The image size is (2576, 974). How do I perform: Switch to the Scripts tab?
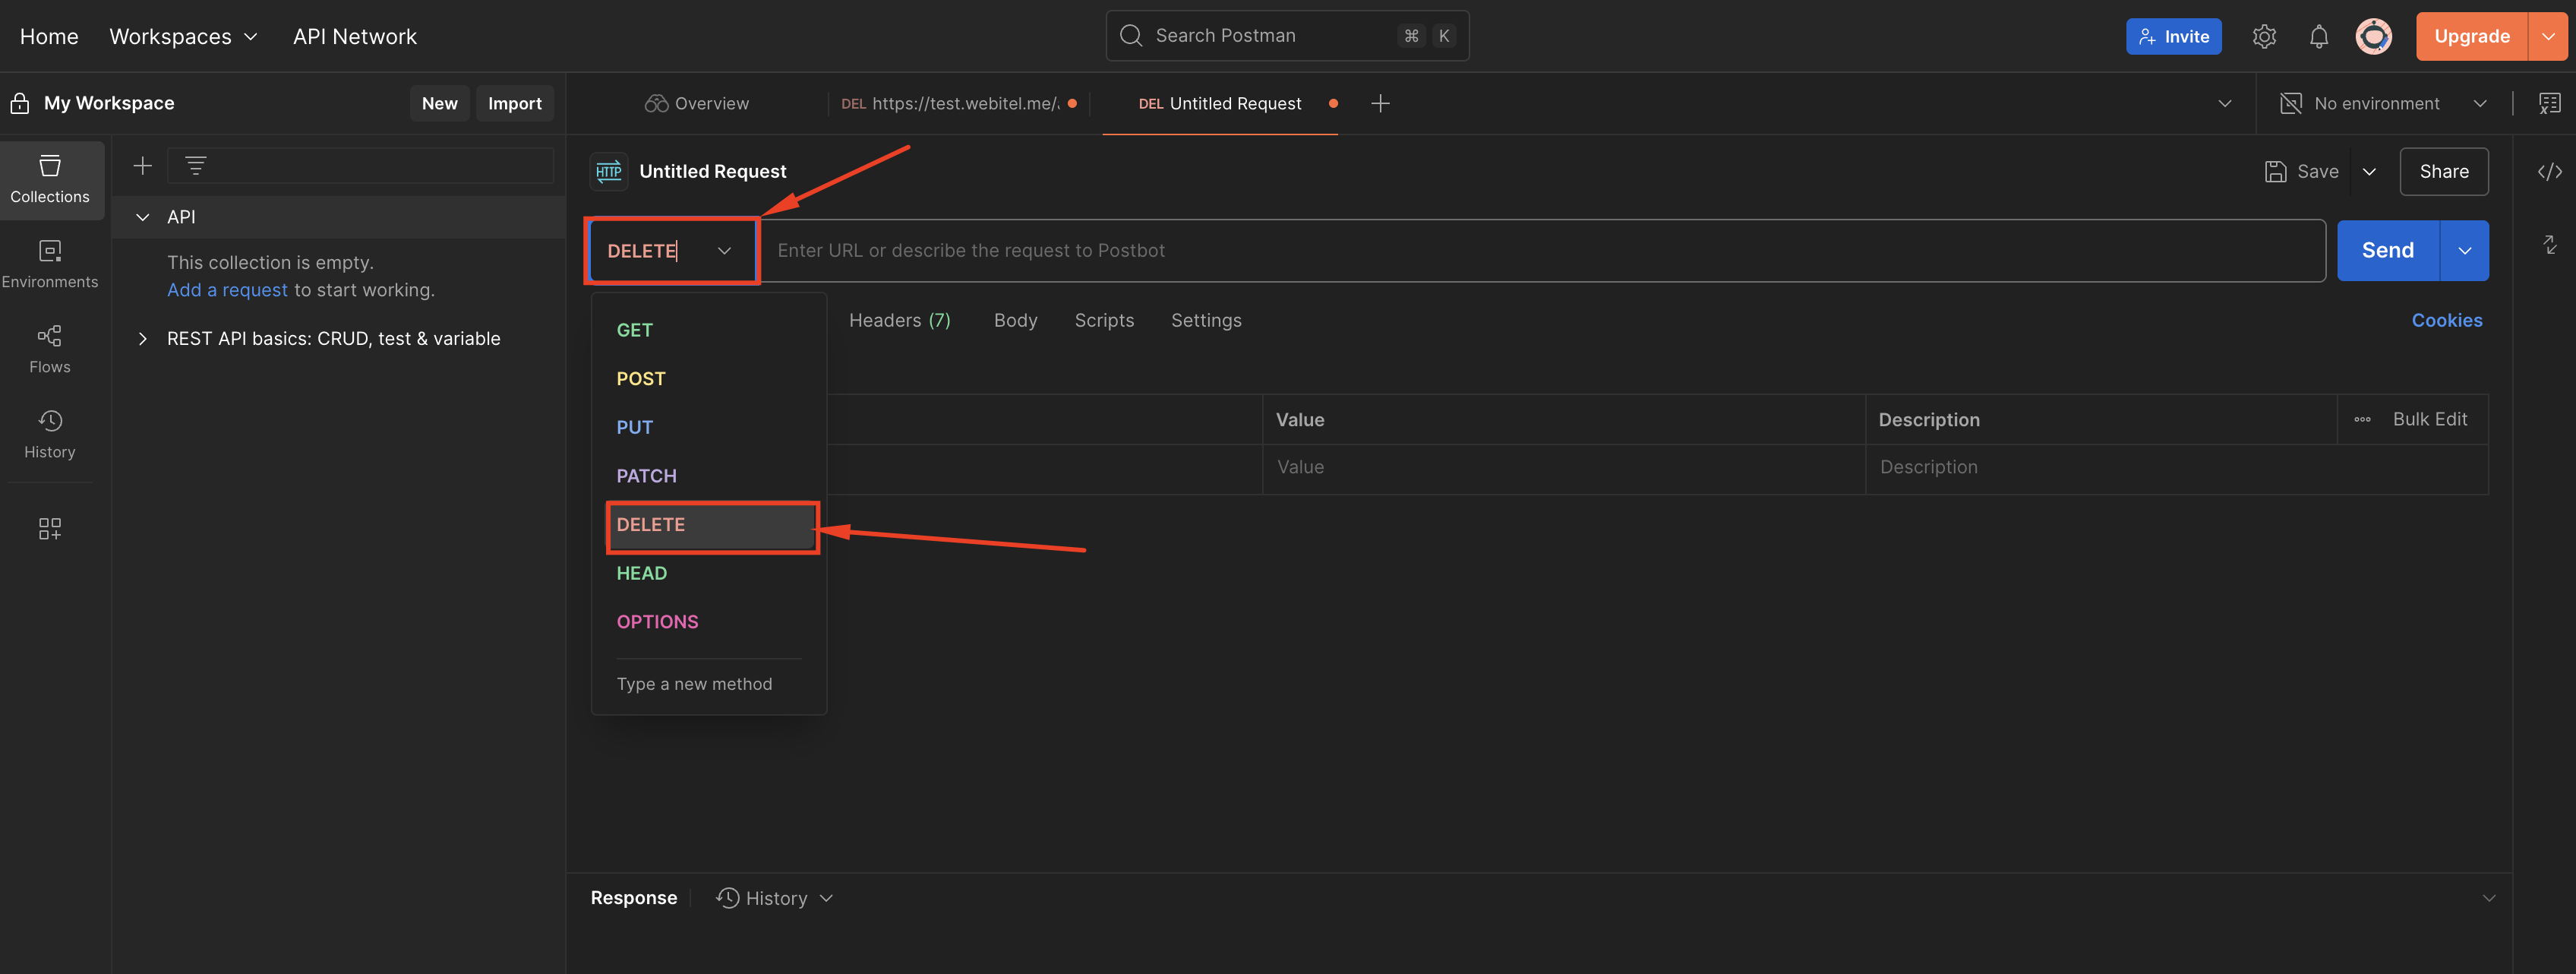click(1104, 320)
